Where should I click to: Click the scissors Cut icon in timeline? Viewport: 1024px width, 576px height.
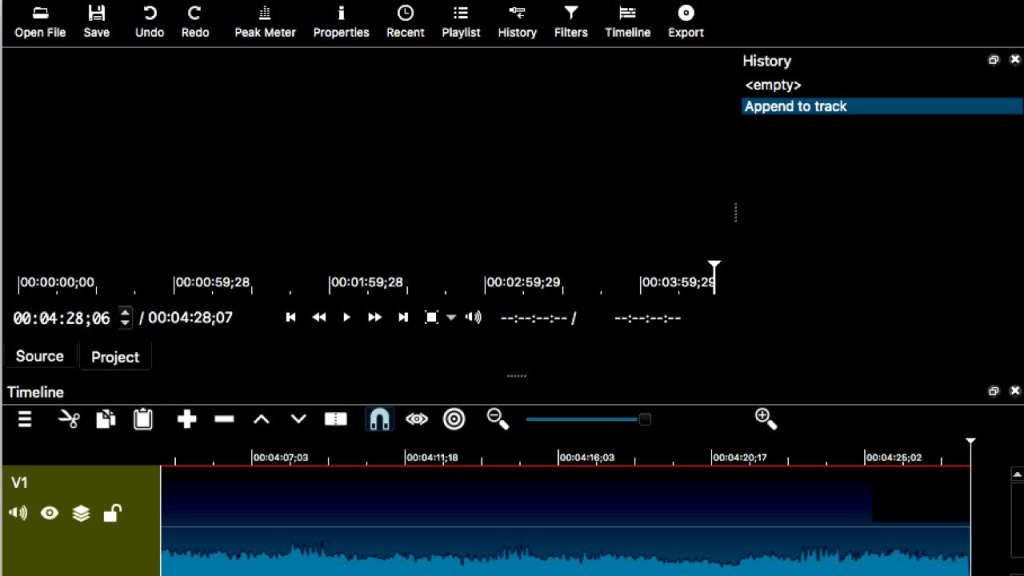[68, 419]
